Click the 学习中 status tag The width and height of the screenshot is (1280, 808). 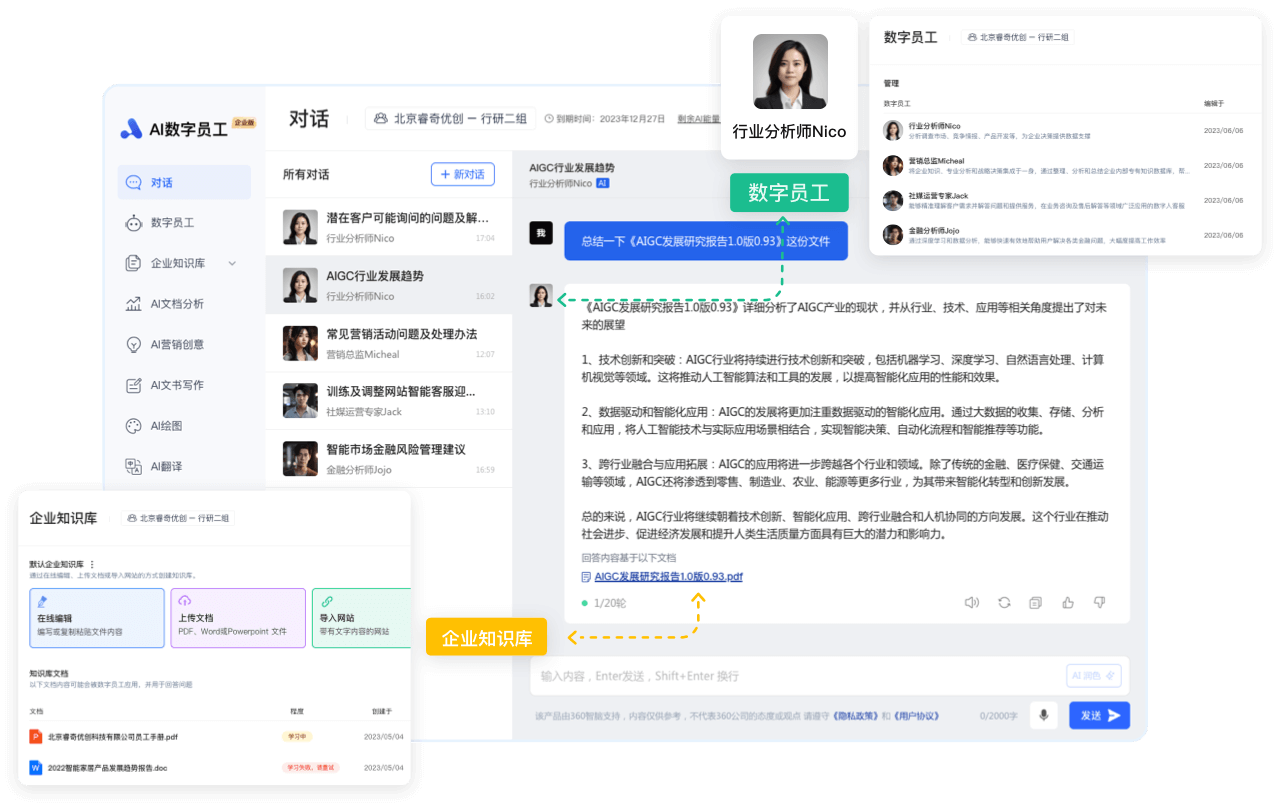coord(297,737)
